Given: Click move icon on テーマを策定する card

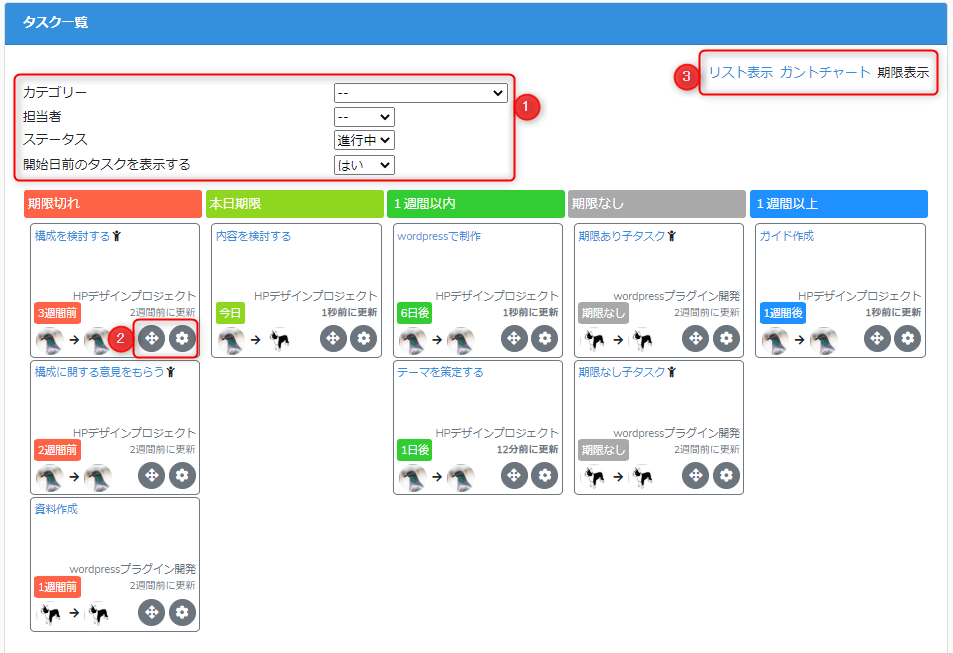Looking at the screenshot, I should tap(514, 475).
